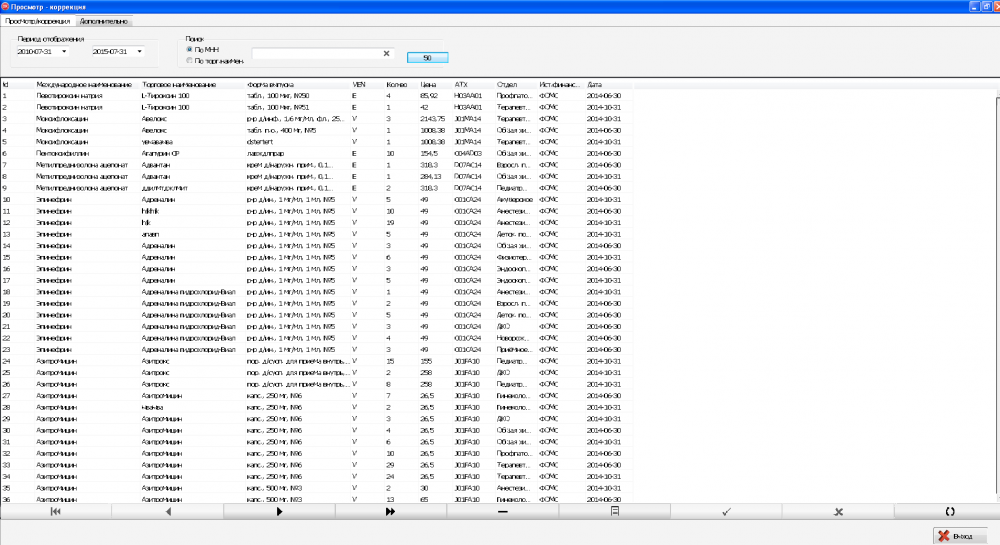Select 'Новорож...' department cell in row 22

(x=513, y=338)
